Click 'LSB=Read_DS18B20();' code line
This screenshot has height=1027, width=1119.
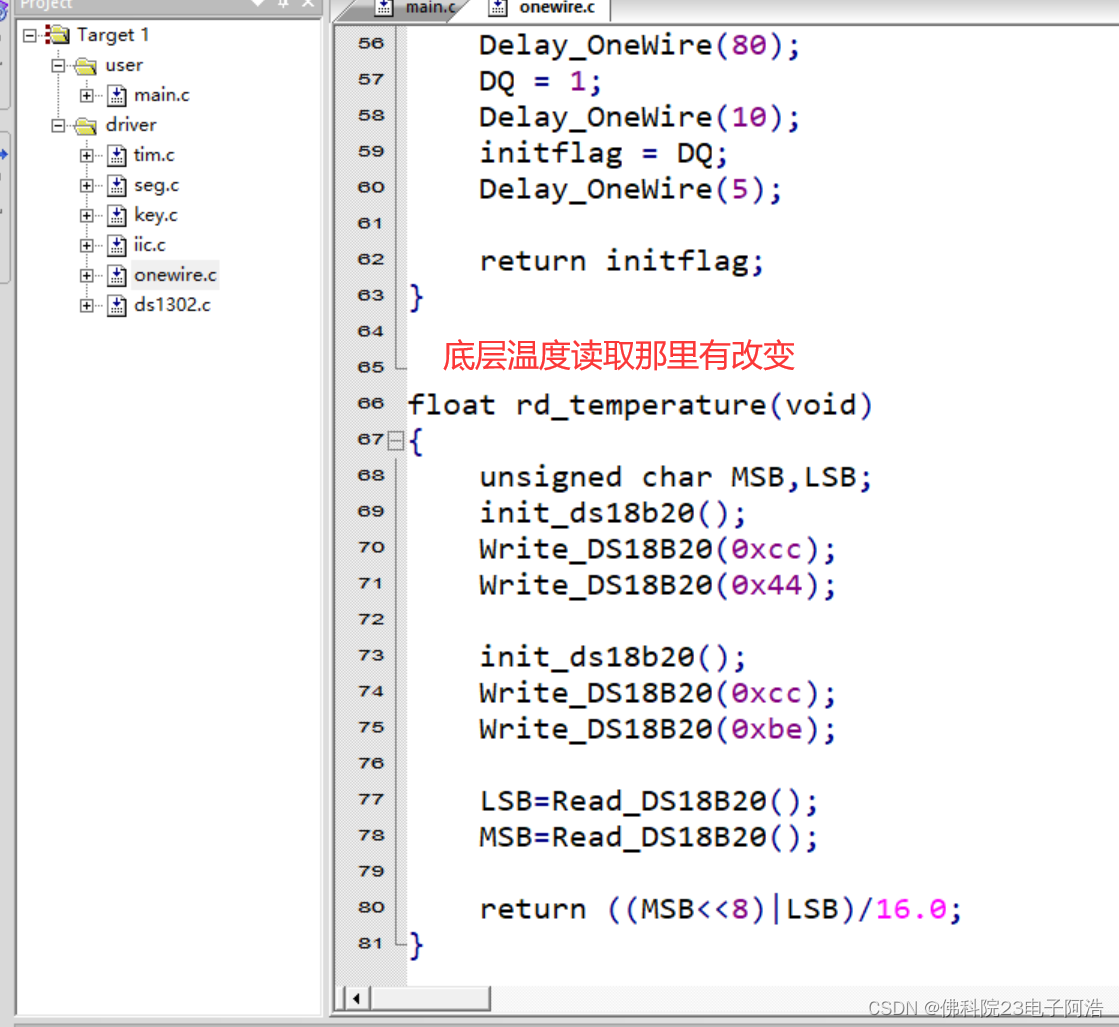[648, 801]
